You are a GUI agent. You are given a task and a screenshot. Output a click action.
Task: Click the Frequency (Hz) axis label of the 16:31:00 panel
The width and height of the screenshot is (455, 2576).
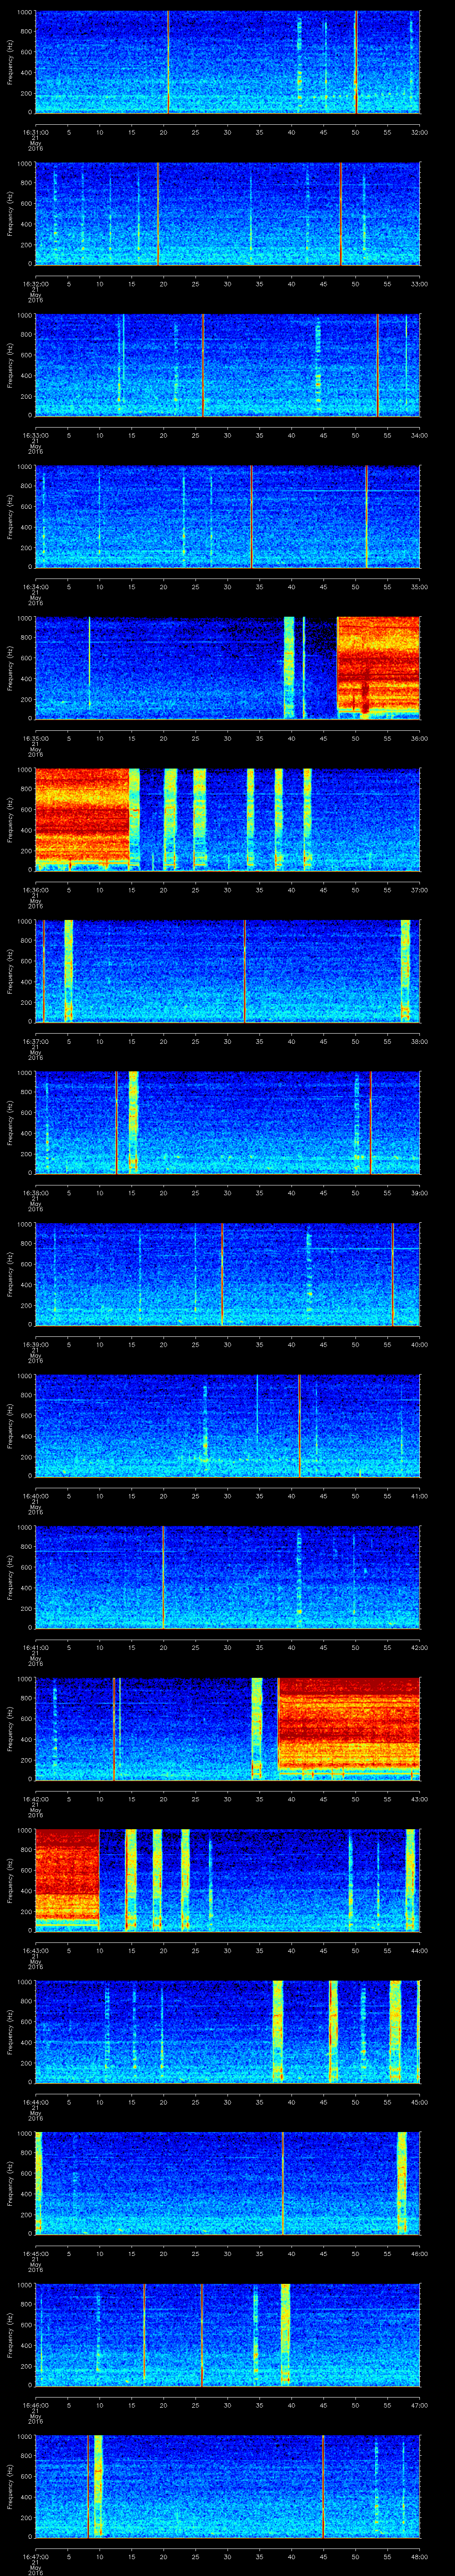coord(11,62)
